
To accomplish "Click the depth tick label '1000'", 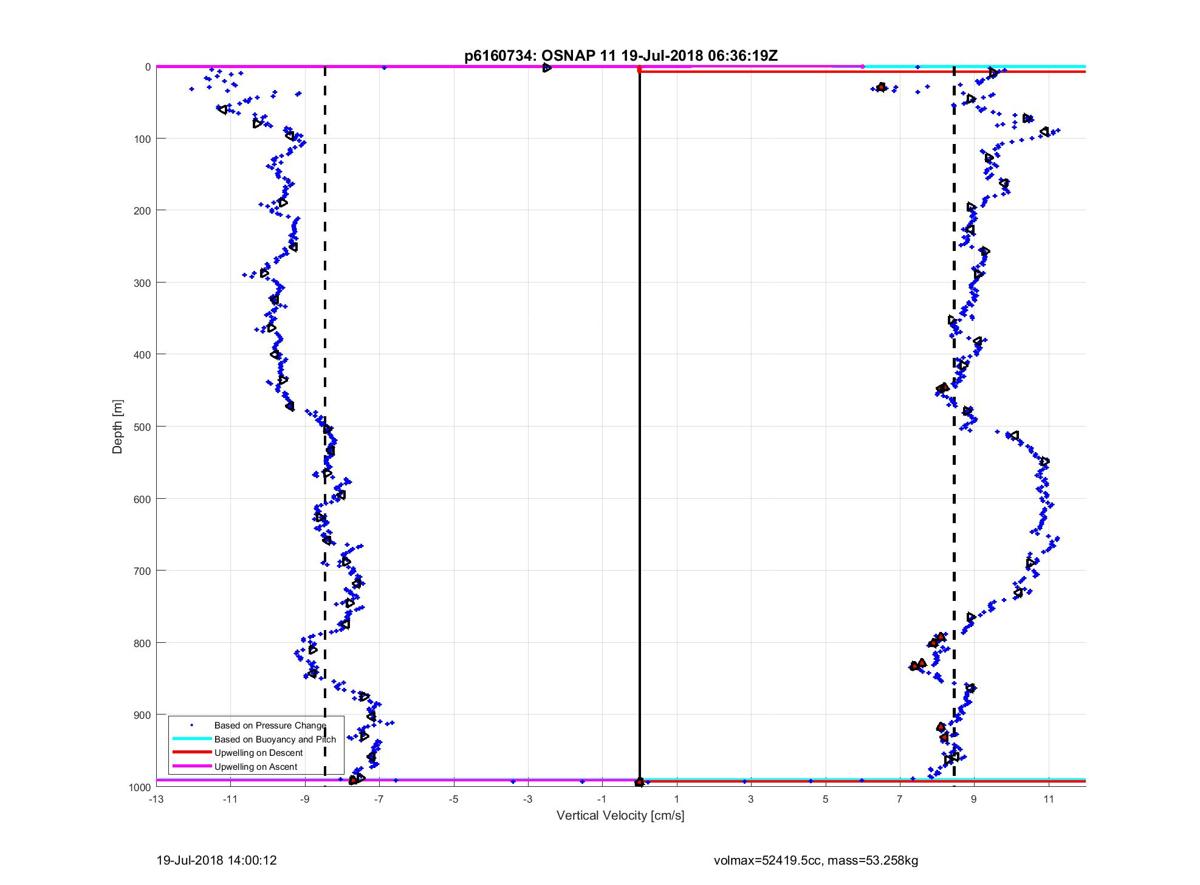I will pyautogui.click(x=139, y=787).
